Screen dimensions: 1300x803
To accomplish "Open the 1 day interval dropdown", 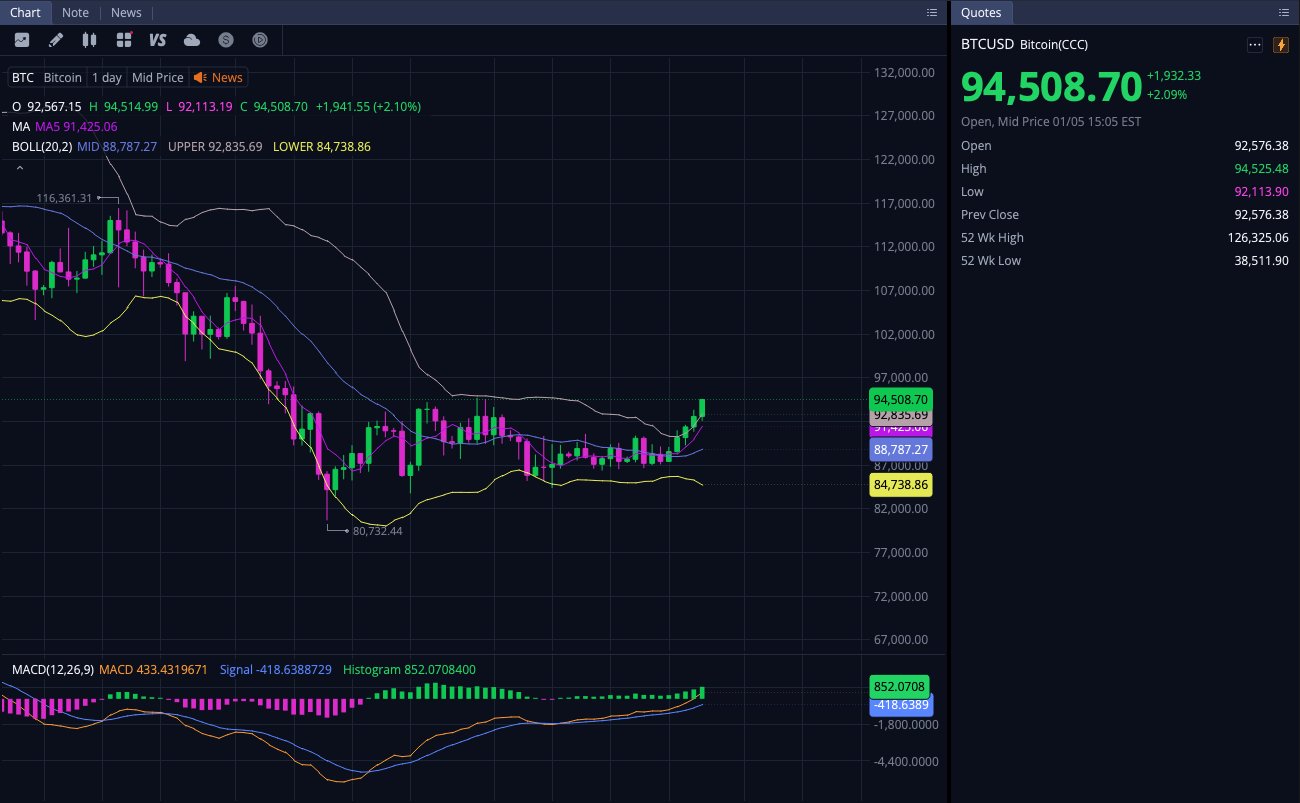I will [x=107, y=77].
